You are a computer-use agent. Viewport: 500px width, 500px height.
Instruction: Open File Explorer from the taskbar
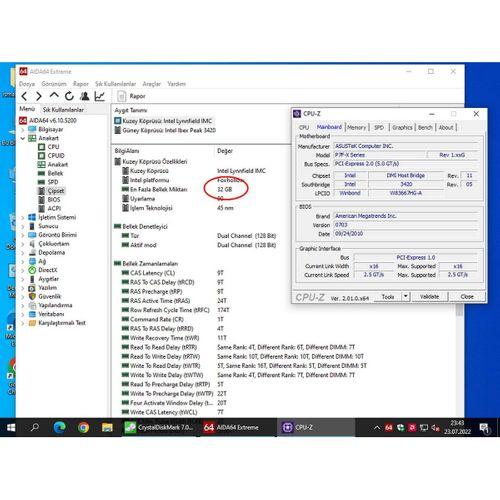(x=107, y=427)
